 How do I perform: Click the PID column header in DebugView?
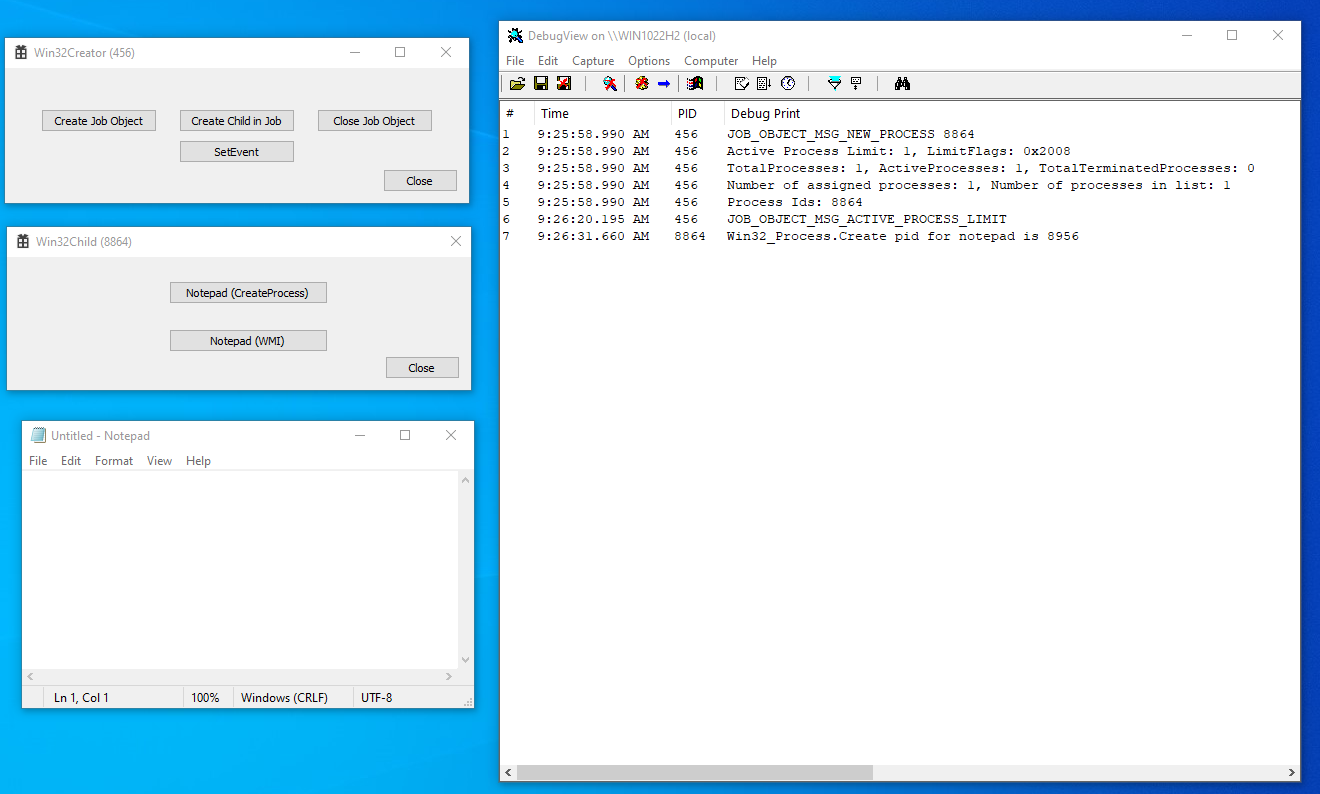tap(698, 113)
